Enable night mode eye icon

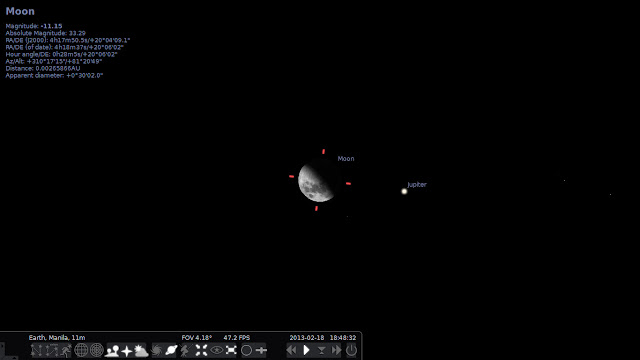tap(216, 350)
